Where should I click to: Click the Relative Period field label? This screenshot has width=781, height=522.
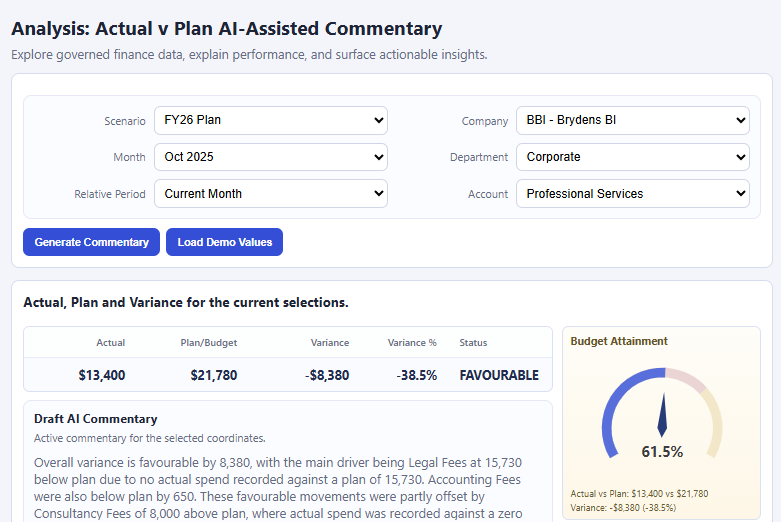(x=110, y=194)
